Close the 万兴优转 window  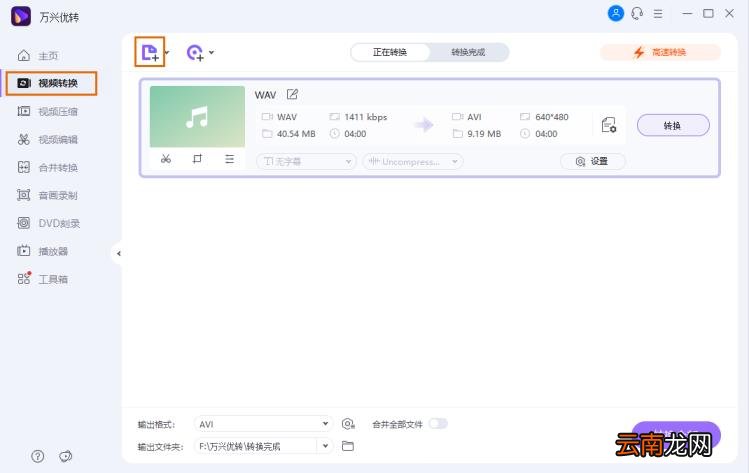click(x=729, y=14)
